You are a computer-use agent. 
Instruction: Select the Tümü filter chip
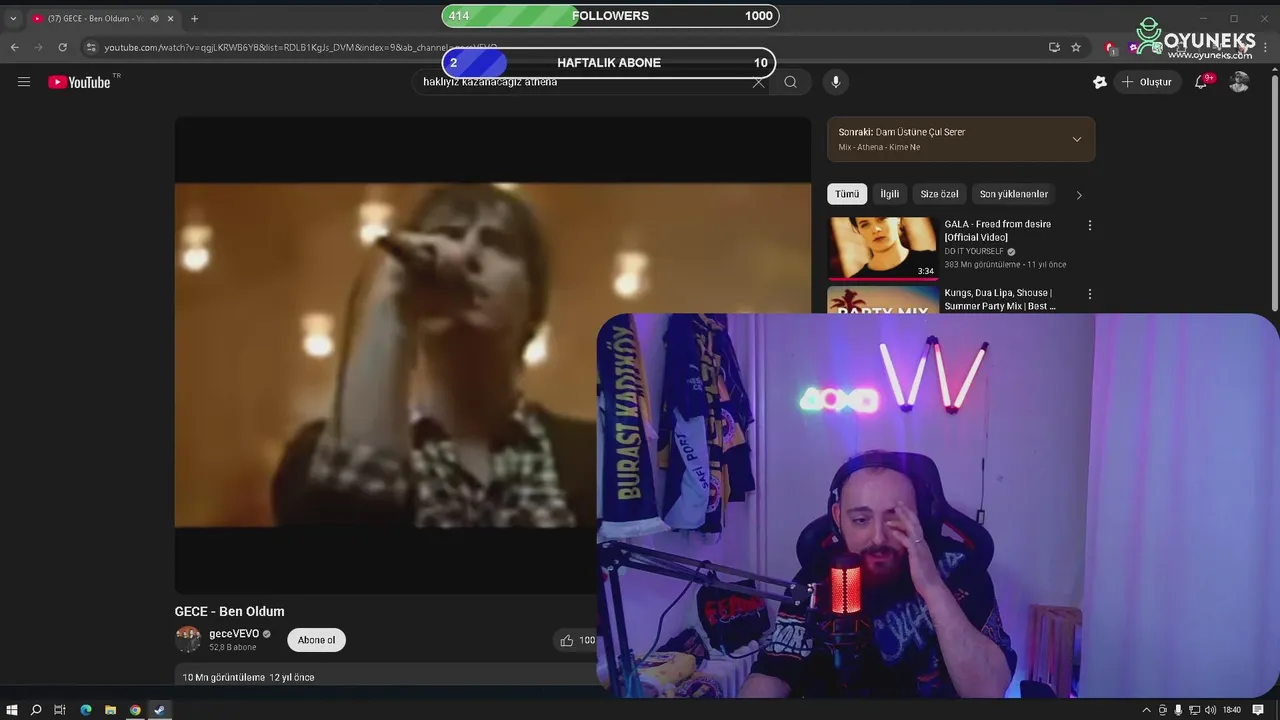tap(847, 194)
